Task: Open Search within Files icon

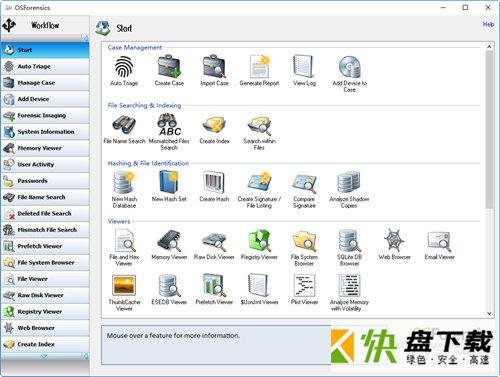Action: [x=259, y=125]
